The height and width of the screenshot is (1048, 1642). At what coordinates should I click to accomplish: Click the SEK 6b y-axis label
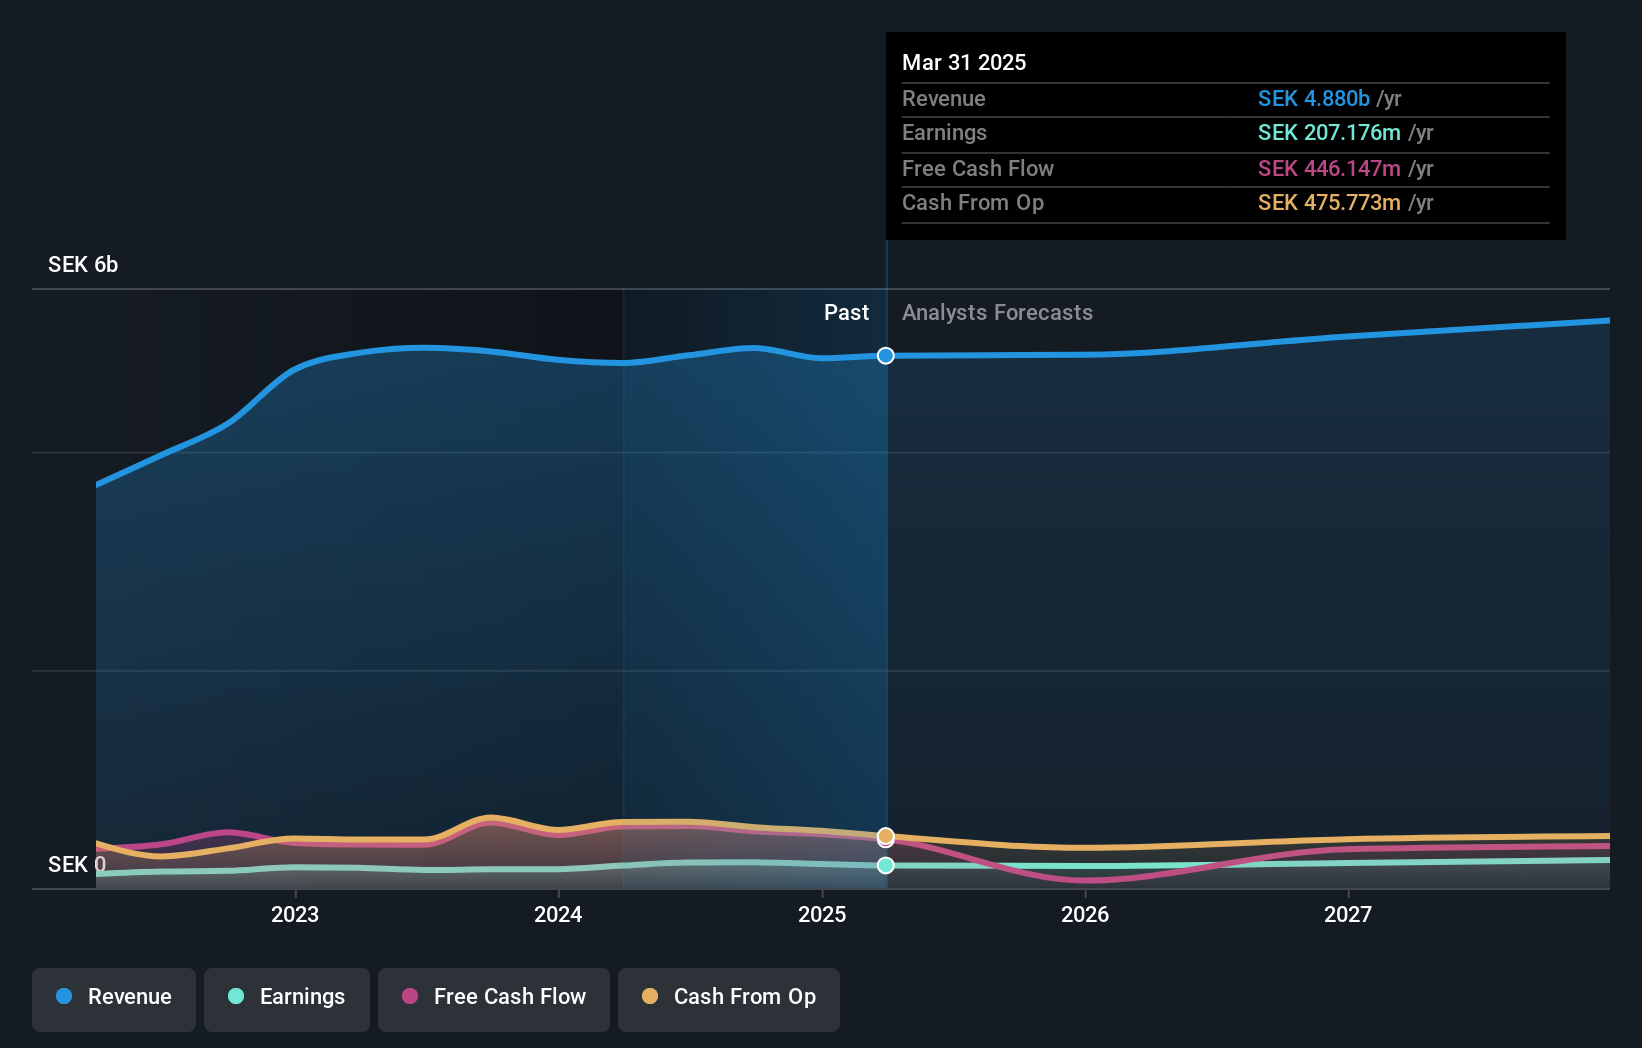83,264
